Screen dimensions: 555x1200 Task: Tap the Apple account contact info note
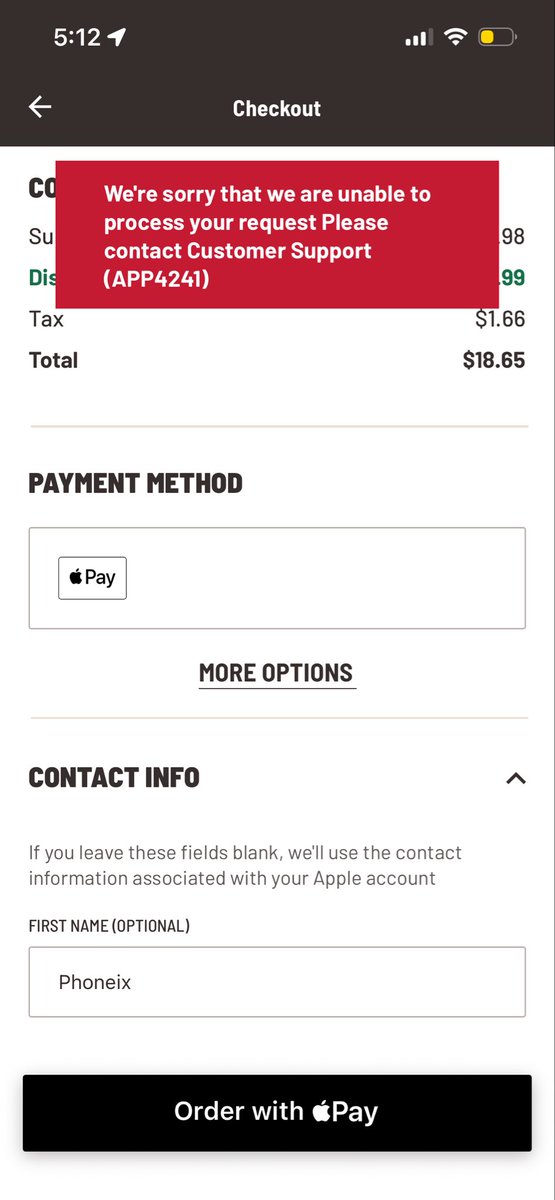click(x=246, y=866)
